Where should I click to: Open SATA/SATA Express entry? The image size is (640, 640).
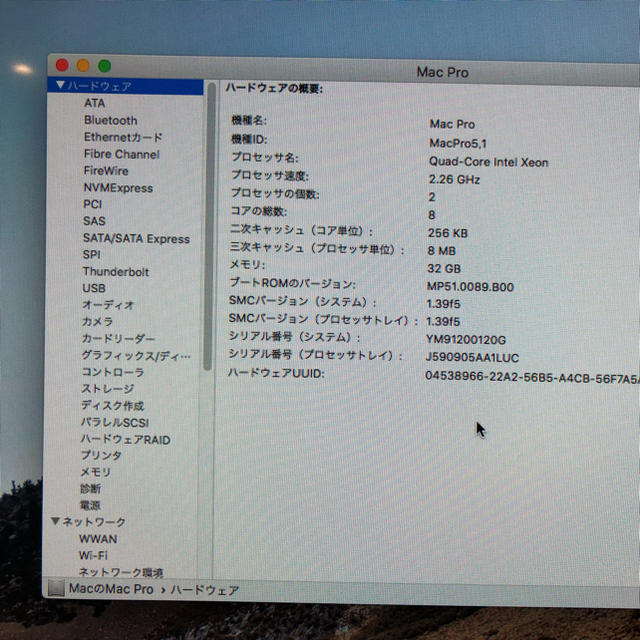(136, 238)
